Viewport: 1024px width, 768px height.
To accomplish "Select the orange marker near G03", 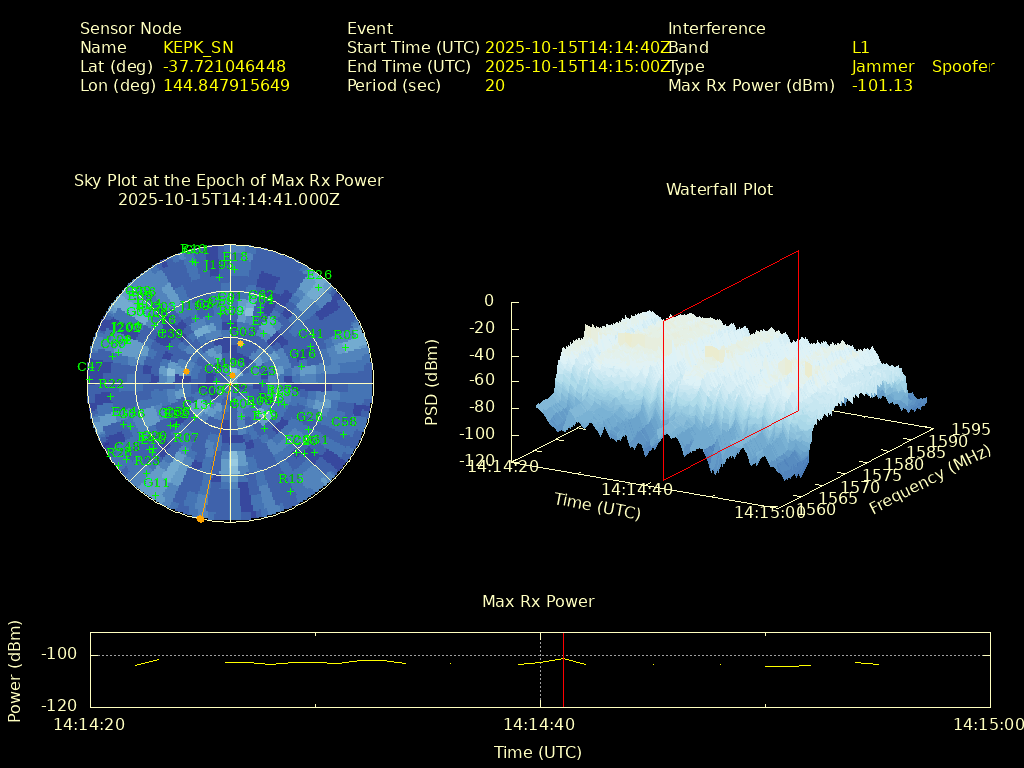I will coord(240,343).
